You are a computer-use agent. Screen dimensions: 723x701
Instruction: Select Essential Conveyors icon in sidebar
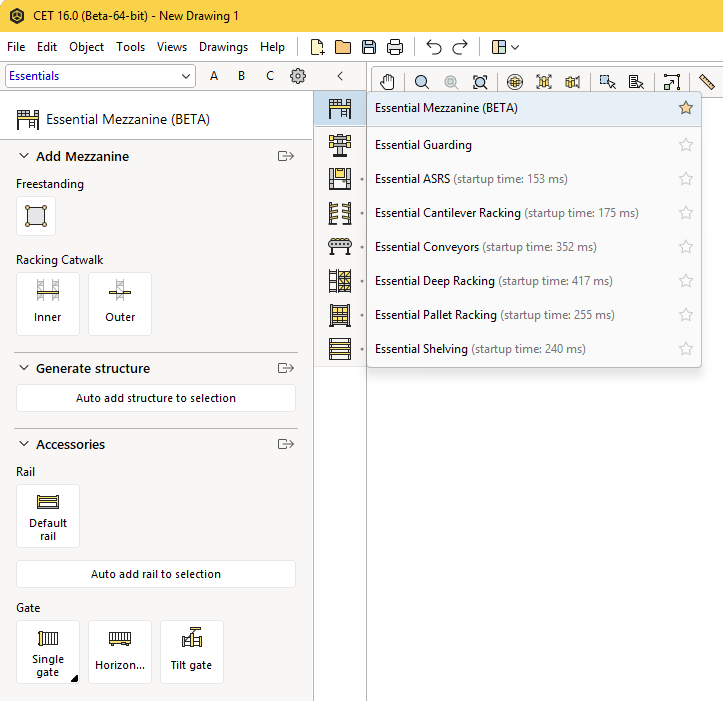point(340,247)
